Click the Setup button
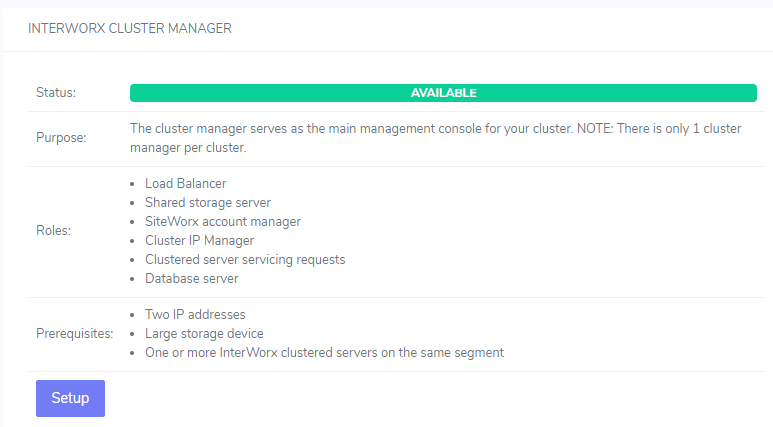Viewport: 773px width, 427px height. point(70,398)
